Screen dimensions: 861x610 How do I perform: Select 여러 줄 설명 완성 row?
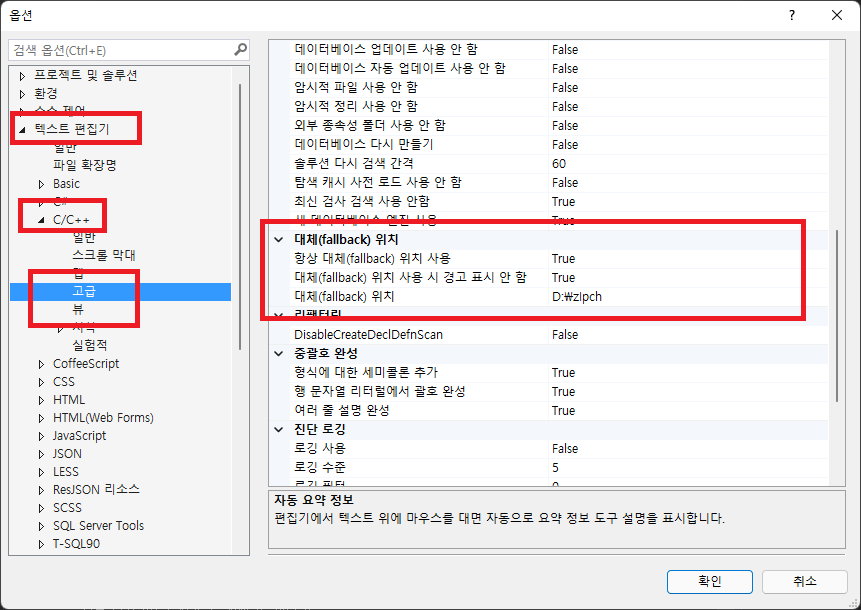560,411
